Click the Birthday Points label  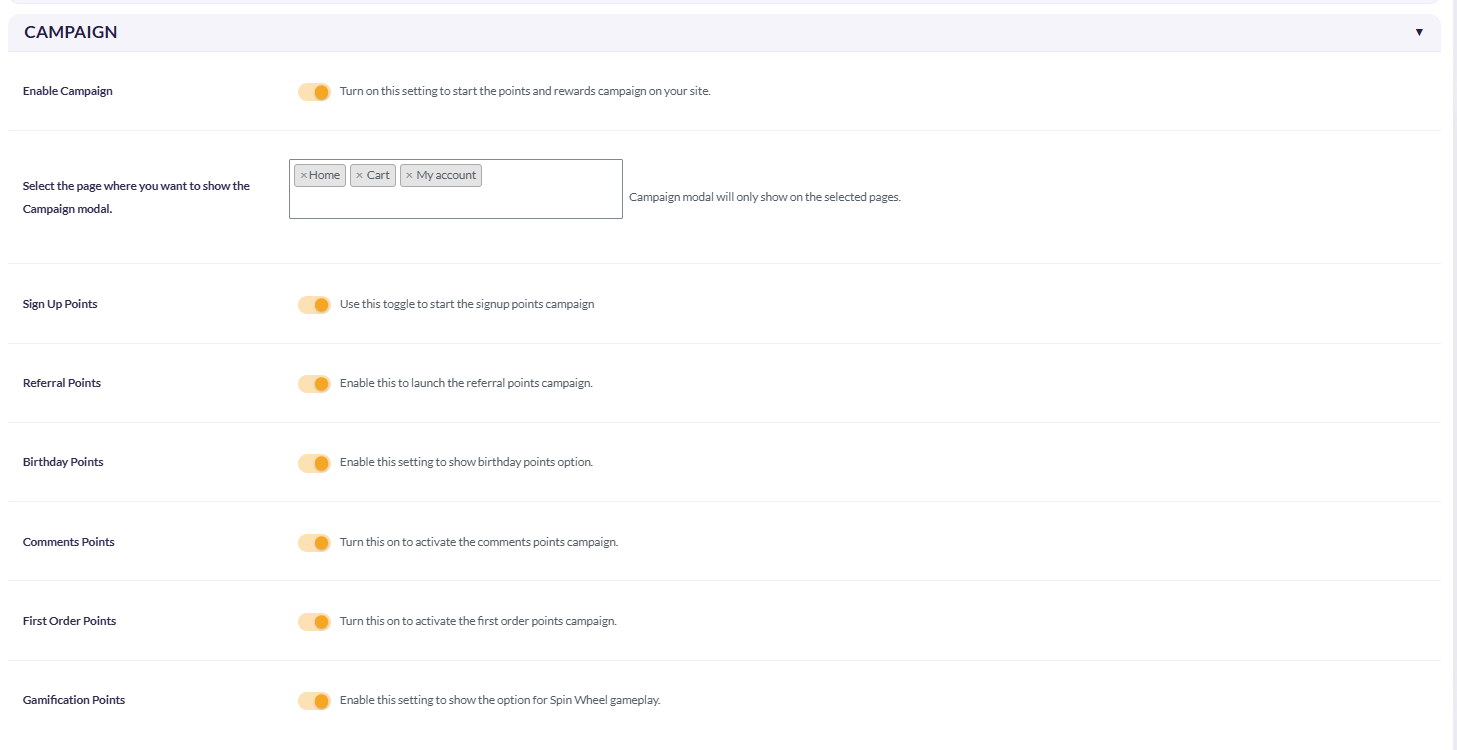click(63, 462)
